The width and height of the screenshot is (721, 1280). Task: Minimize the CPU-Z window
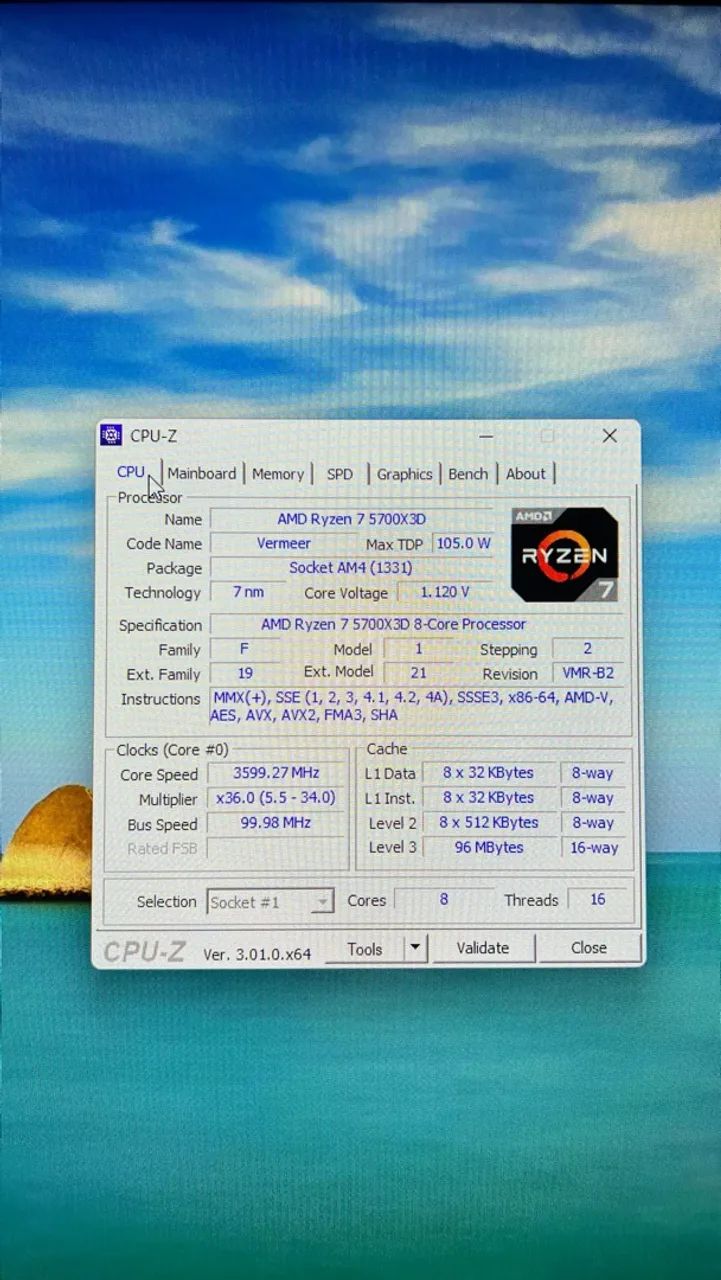tap(486, 436)
